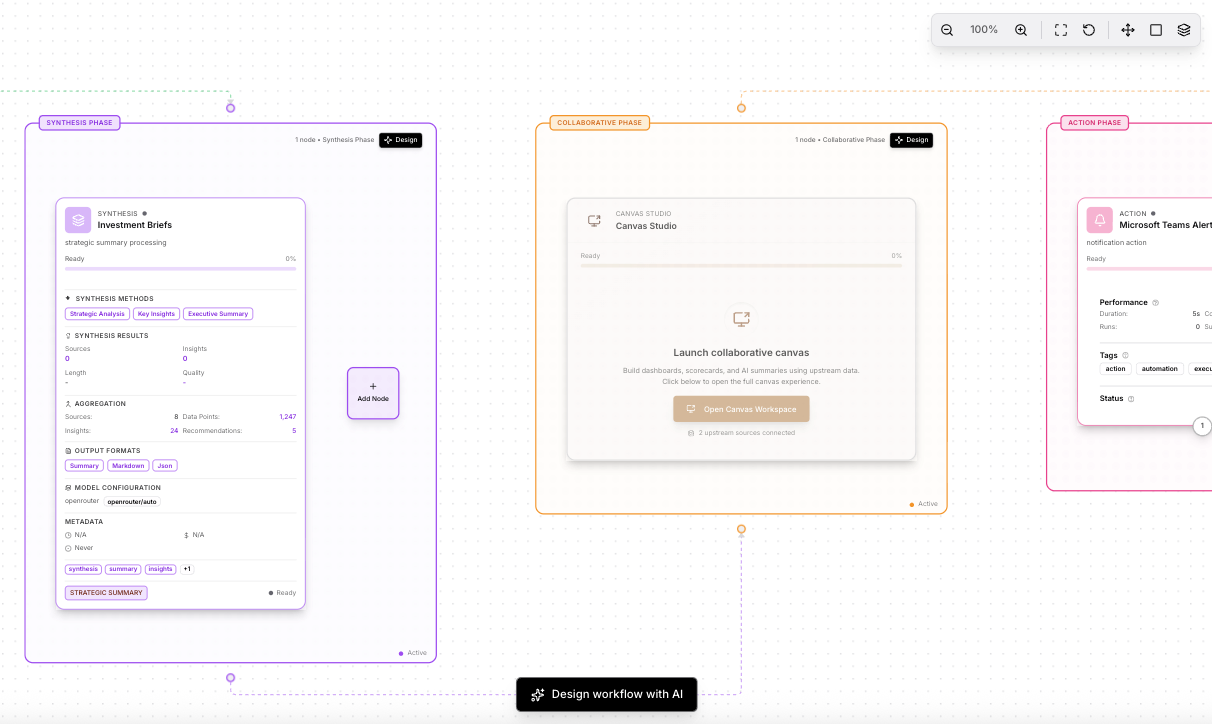The width and height of the screenshot is (1212, 724).
Task: Toggle the Executive Summary method tag
Action: point(218,314)
